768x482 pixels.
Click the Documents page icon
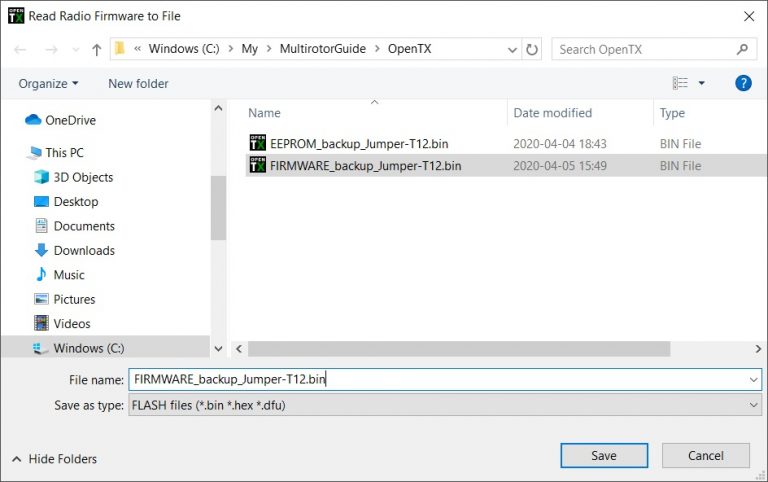coord(42,226)
